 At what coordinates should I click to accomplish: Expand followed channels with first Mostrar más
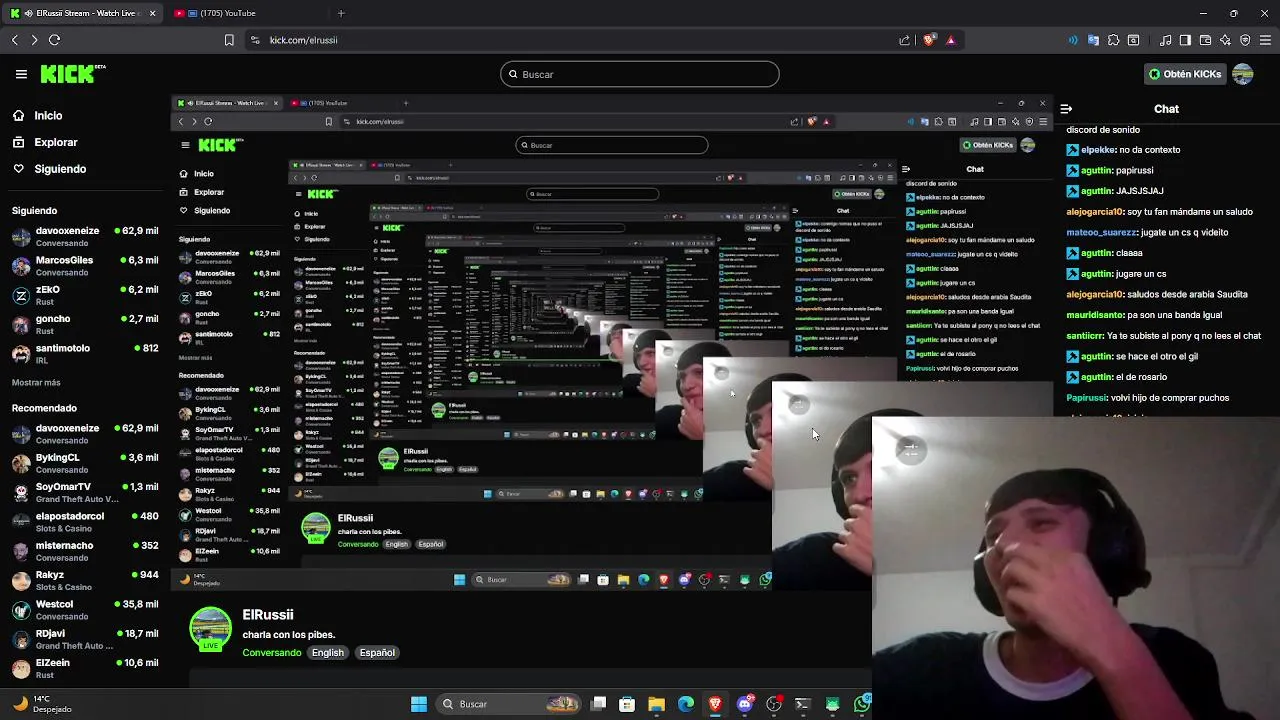pyautogui.click(x=36, y=382)
